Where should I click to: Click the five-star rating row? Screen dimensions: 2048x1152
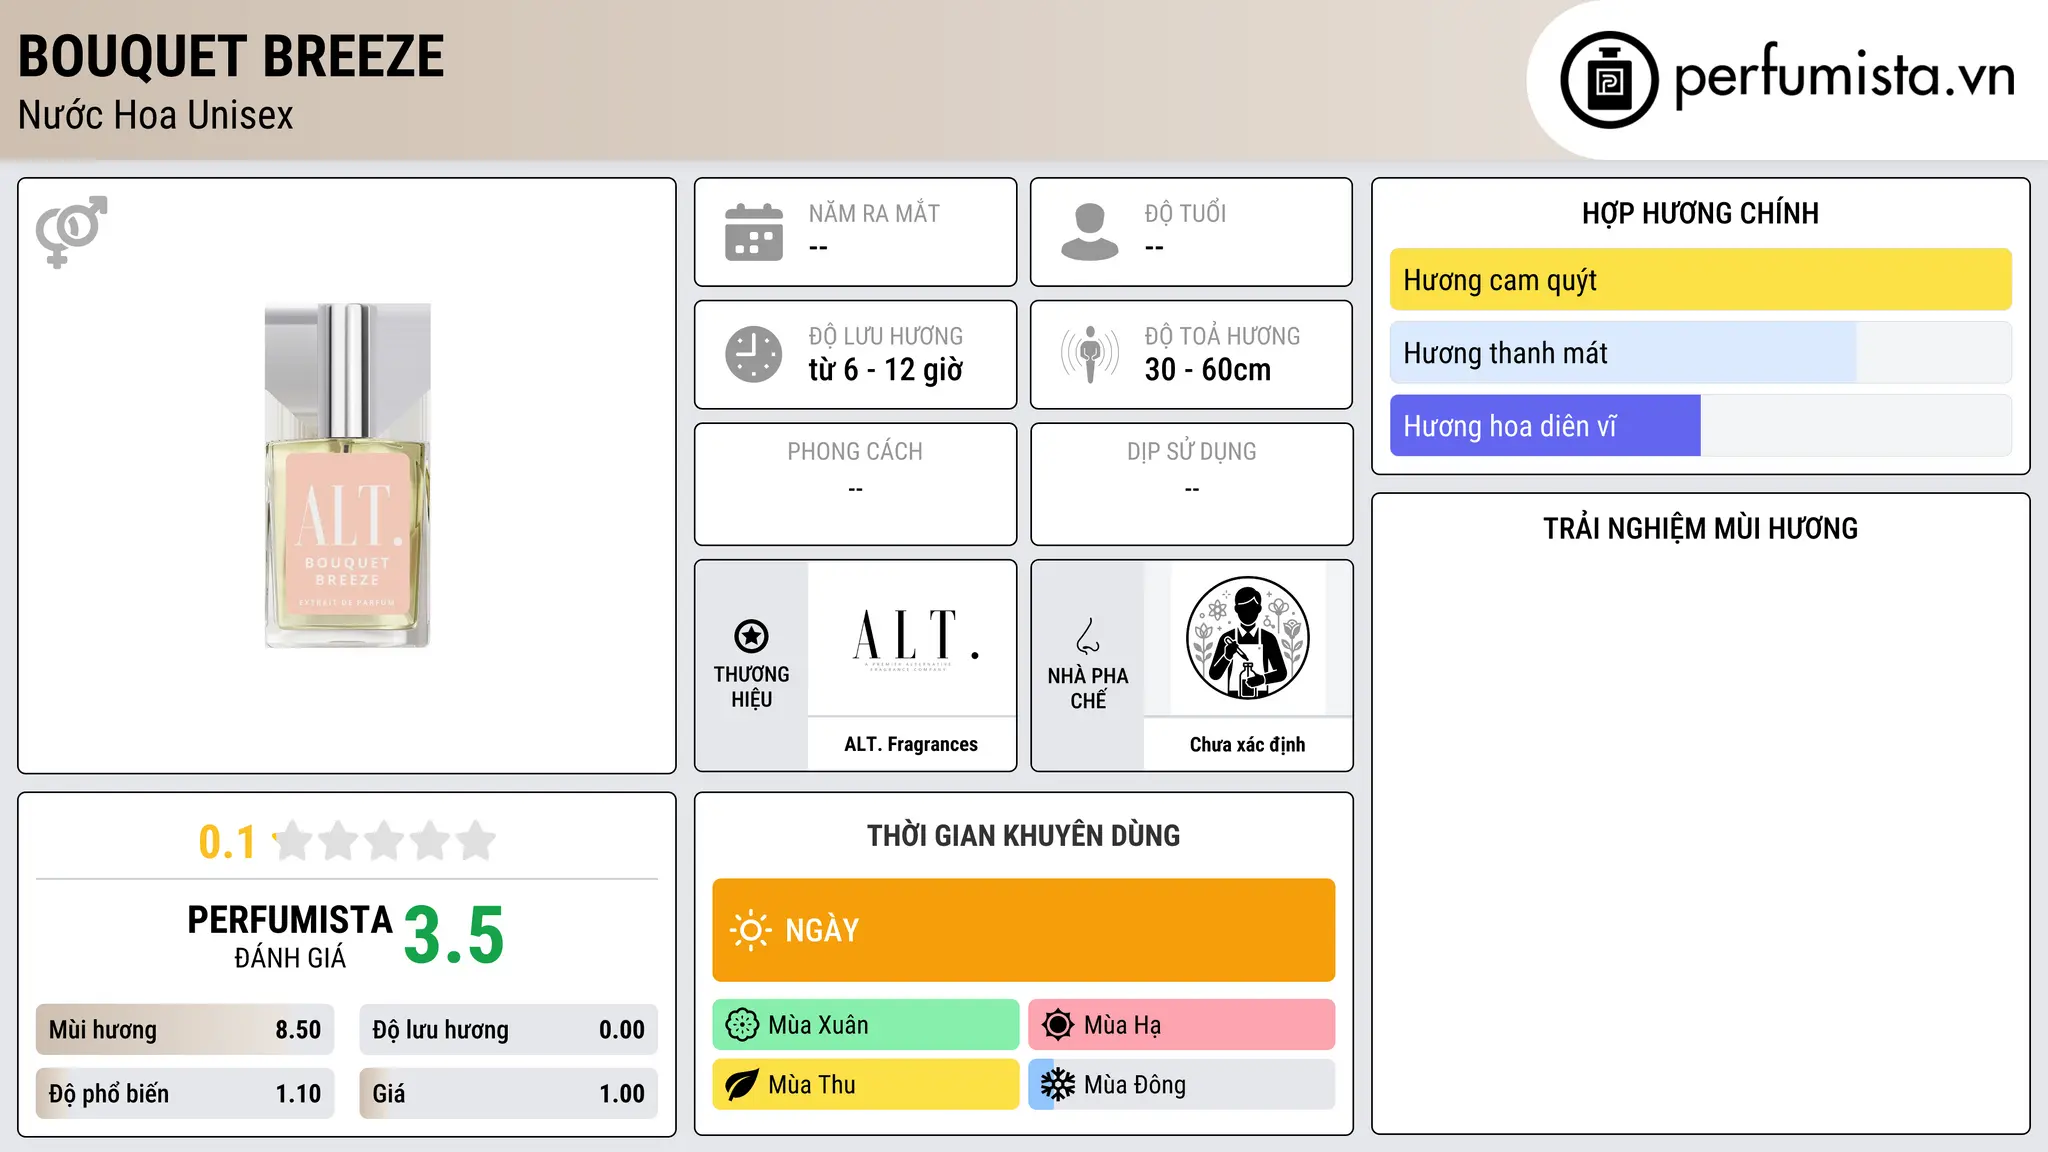point(384,841)
